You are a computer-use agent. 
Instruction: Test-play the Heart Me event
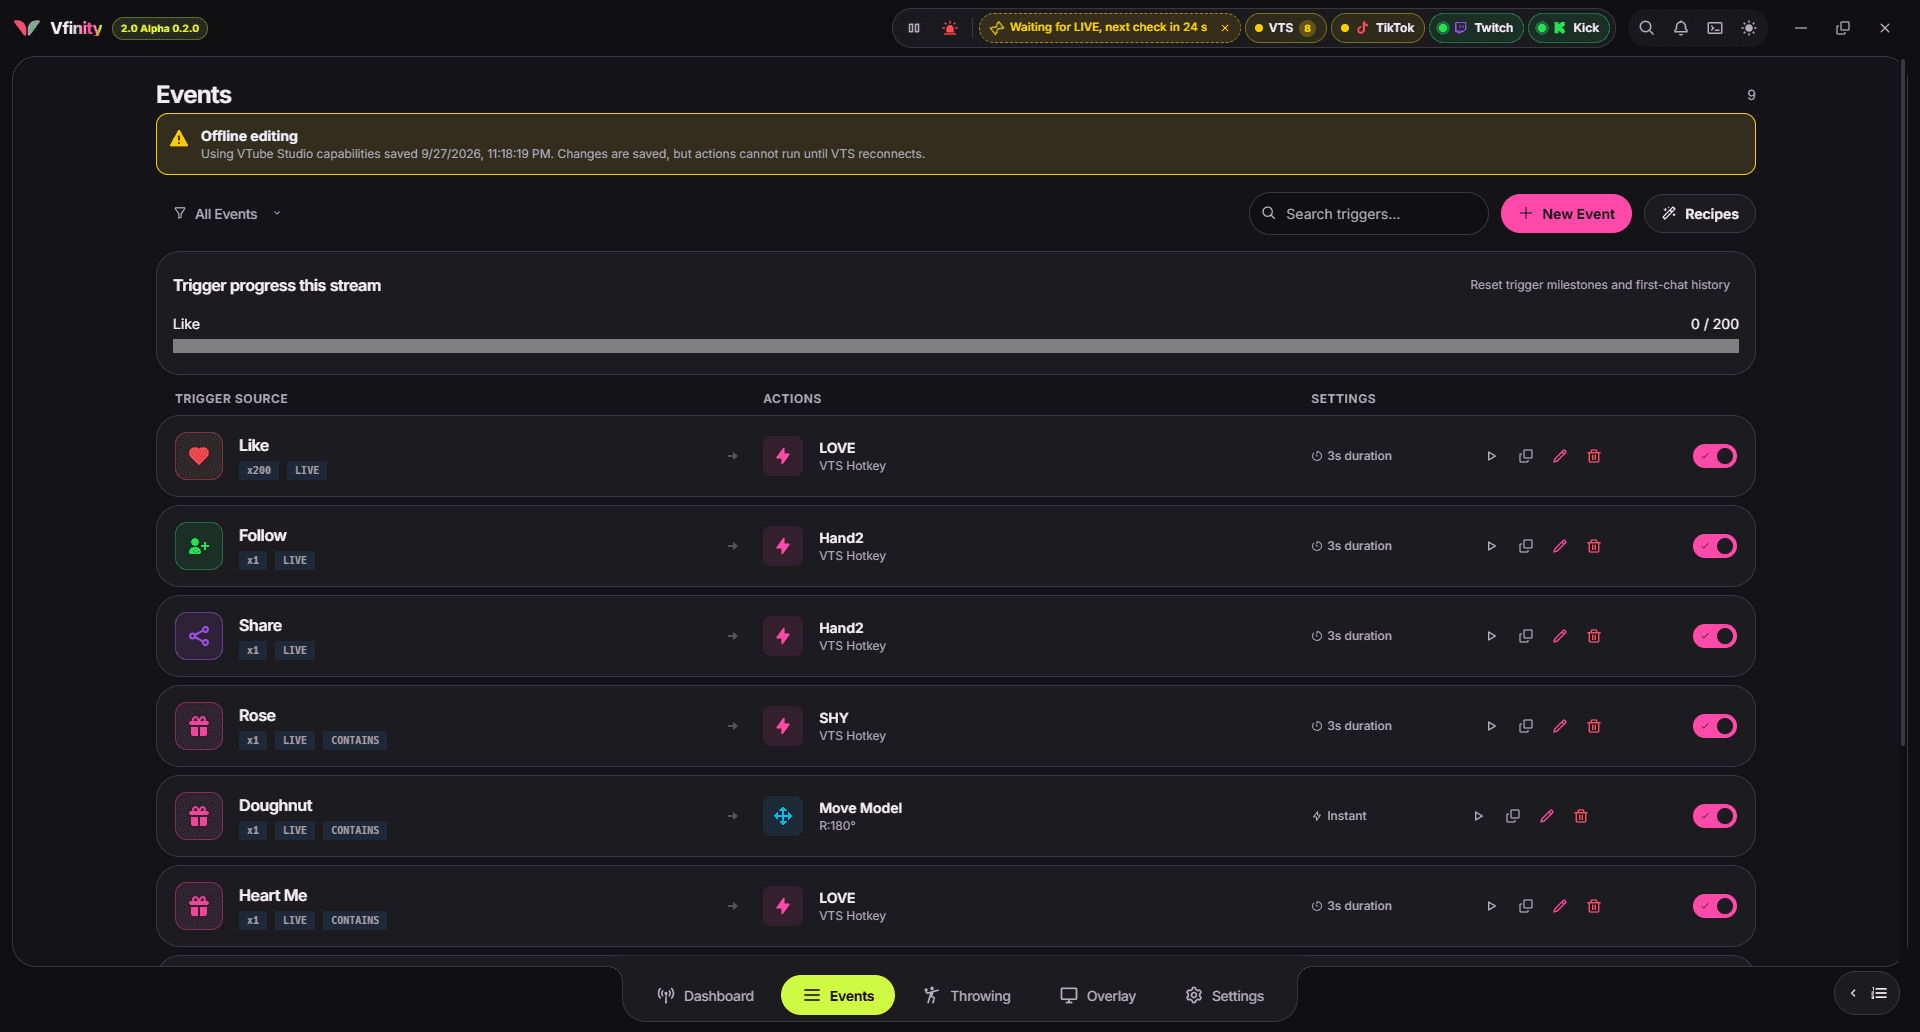(1491, 906)
